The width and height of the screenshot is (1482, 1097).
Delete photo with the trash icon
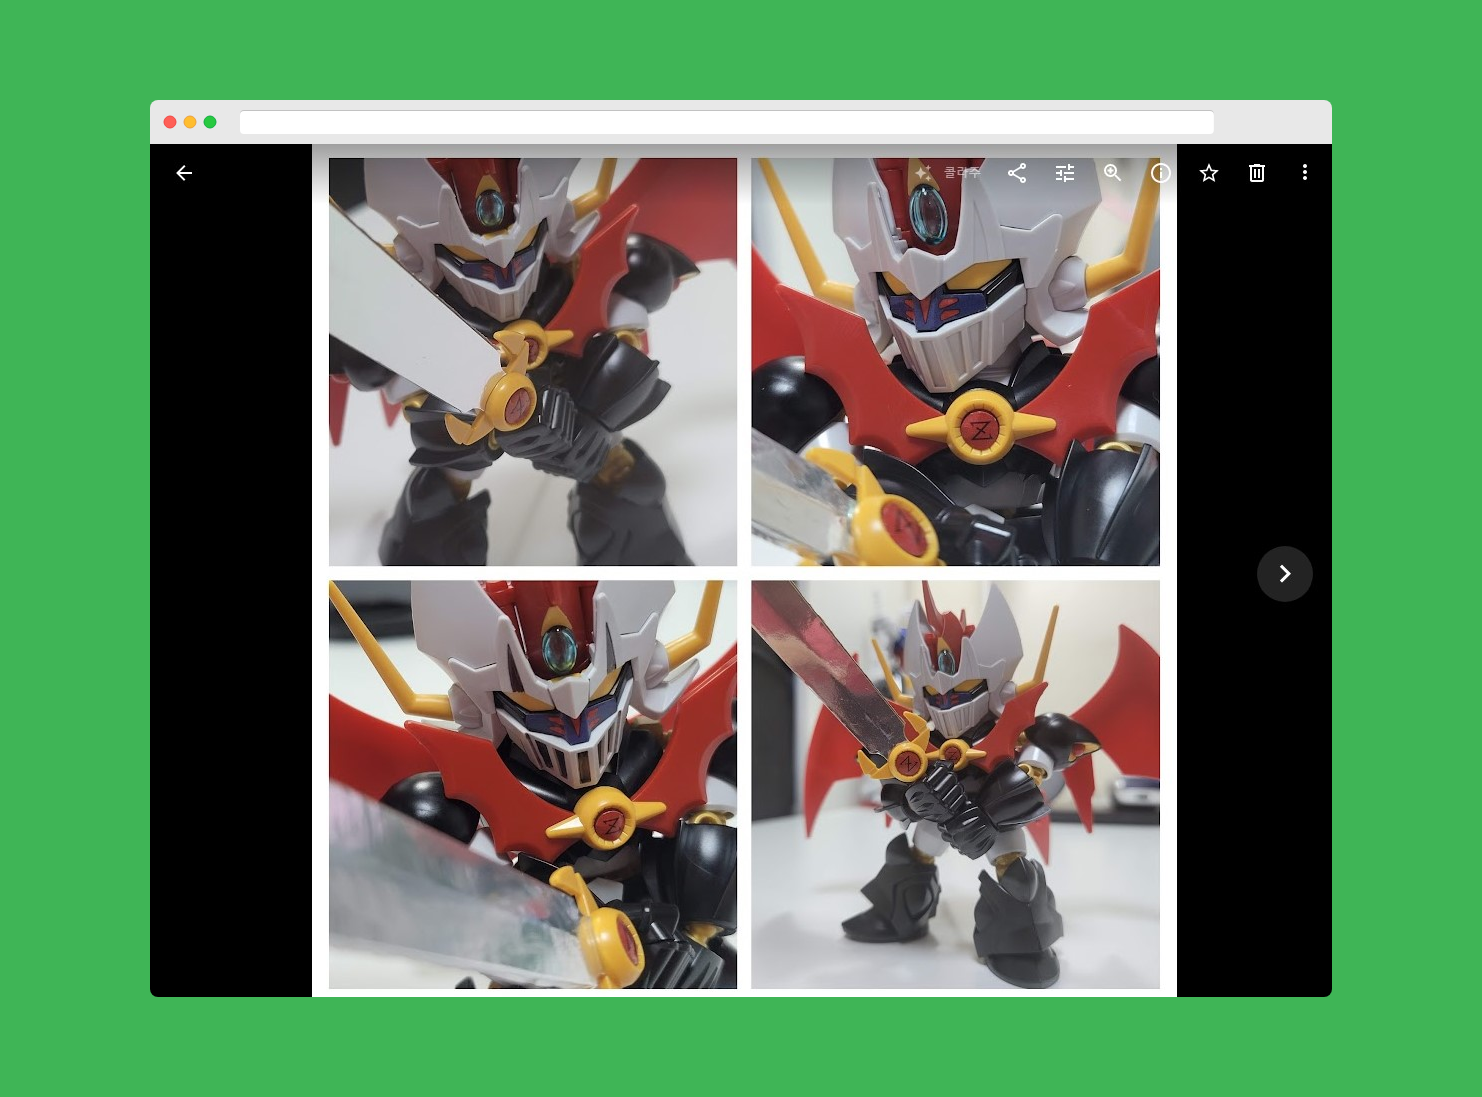(1257, 173)
